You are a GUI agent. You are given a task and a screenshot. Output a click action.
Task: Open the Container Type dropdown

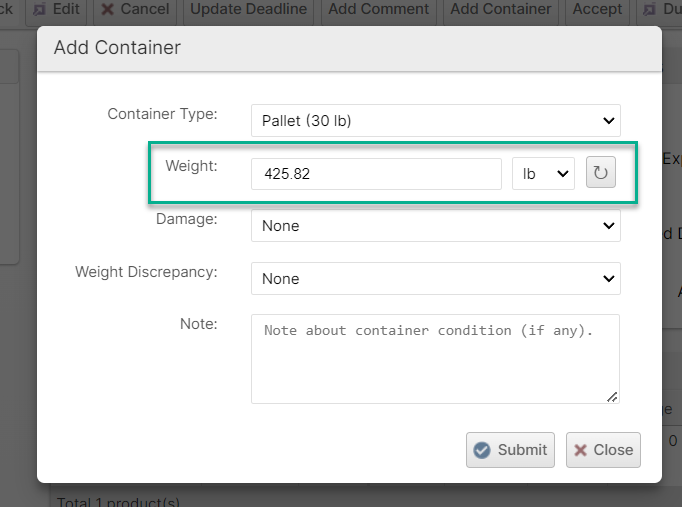435,121
